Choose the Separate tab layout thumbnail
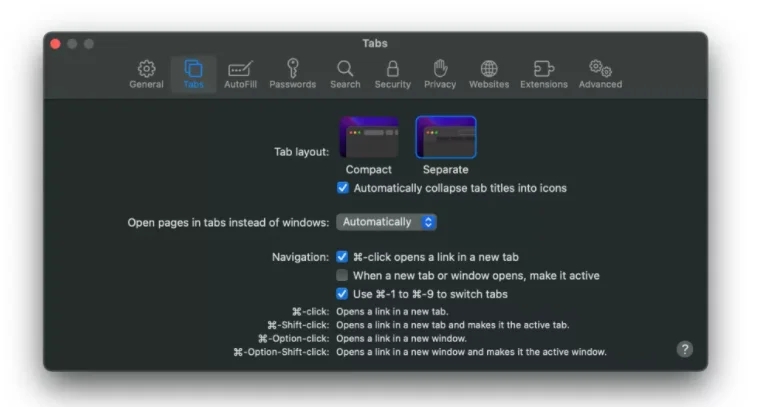Viewport: 762px width, 407px height. 446,138
